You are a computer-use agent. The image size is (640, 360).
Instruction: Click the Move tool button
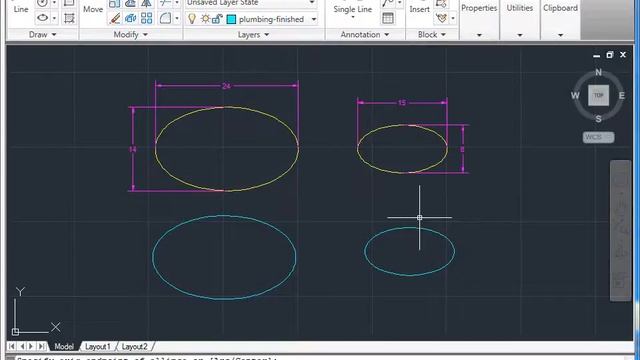[93, 9]
